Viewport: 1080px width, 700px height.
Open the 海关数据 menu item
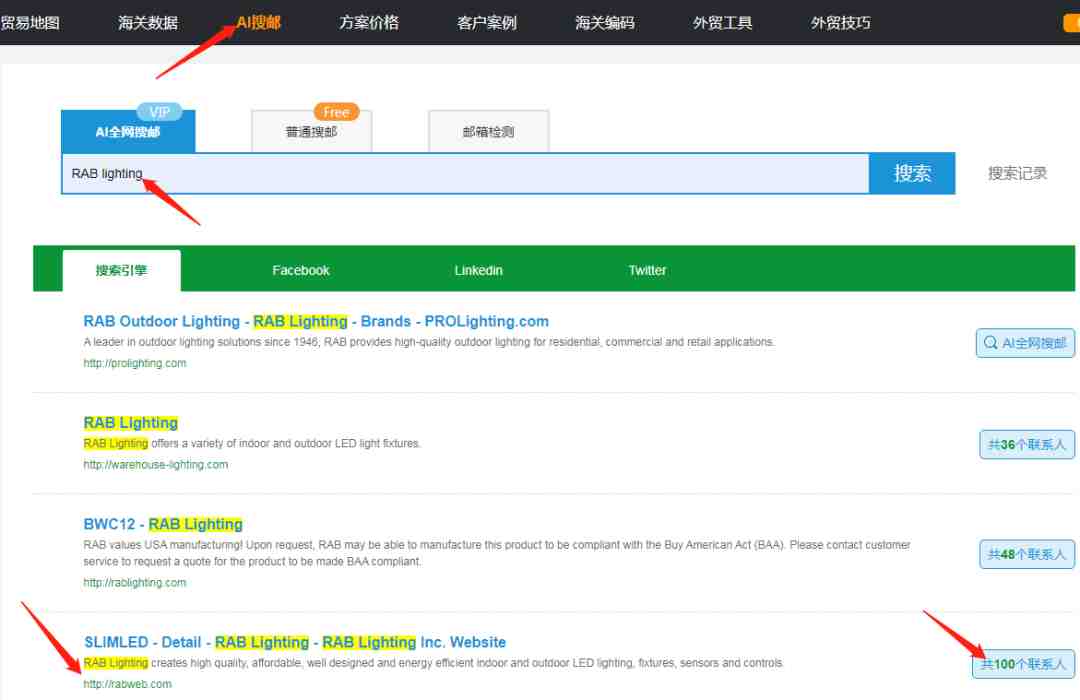click(x=147, y=23)
